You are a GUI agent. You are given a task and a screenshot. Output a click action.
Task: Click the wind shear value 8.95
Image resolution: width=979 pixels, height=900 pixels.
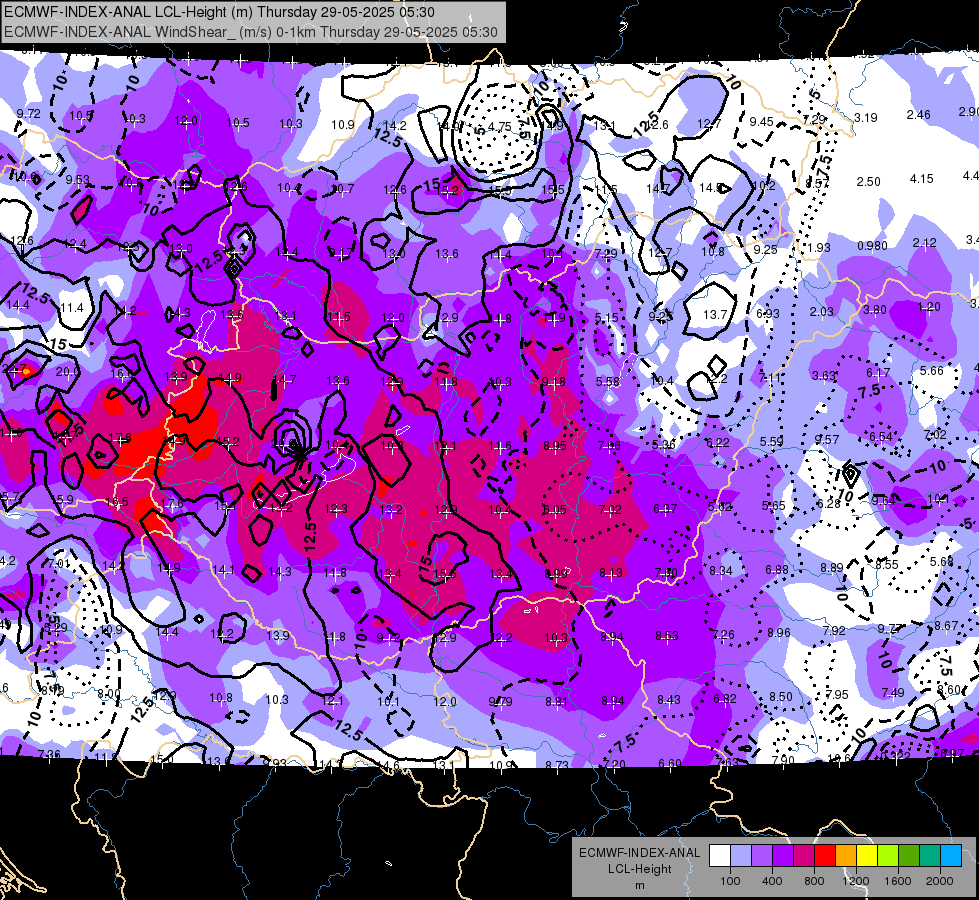coord(555,445)
